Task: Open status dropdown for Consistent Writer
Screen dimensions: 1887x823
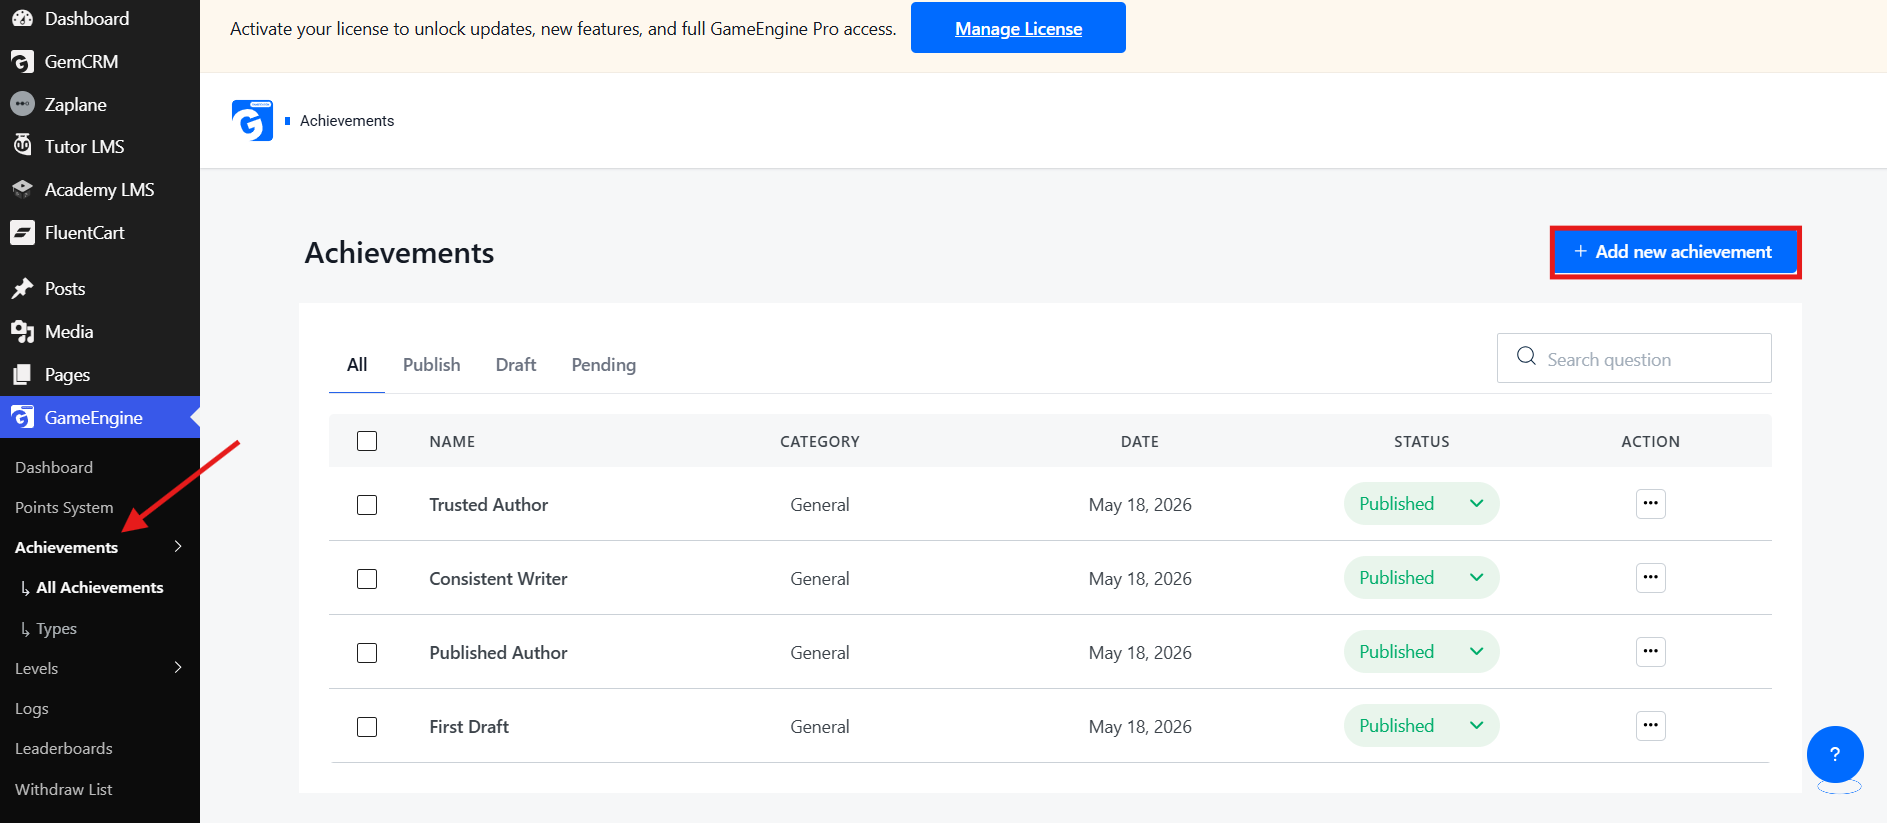Action: tap(1421, 578)
